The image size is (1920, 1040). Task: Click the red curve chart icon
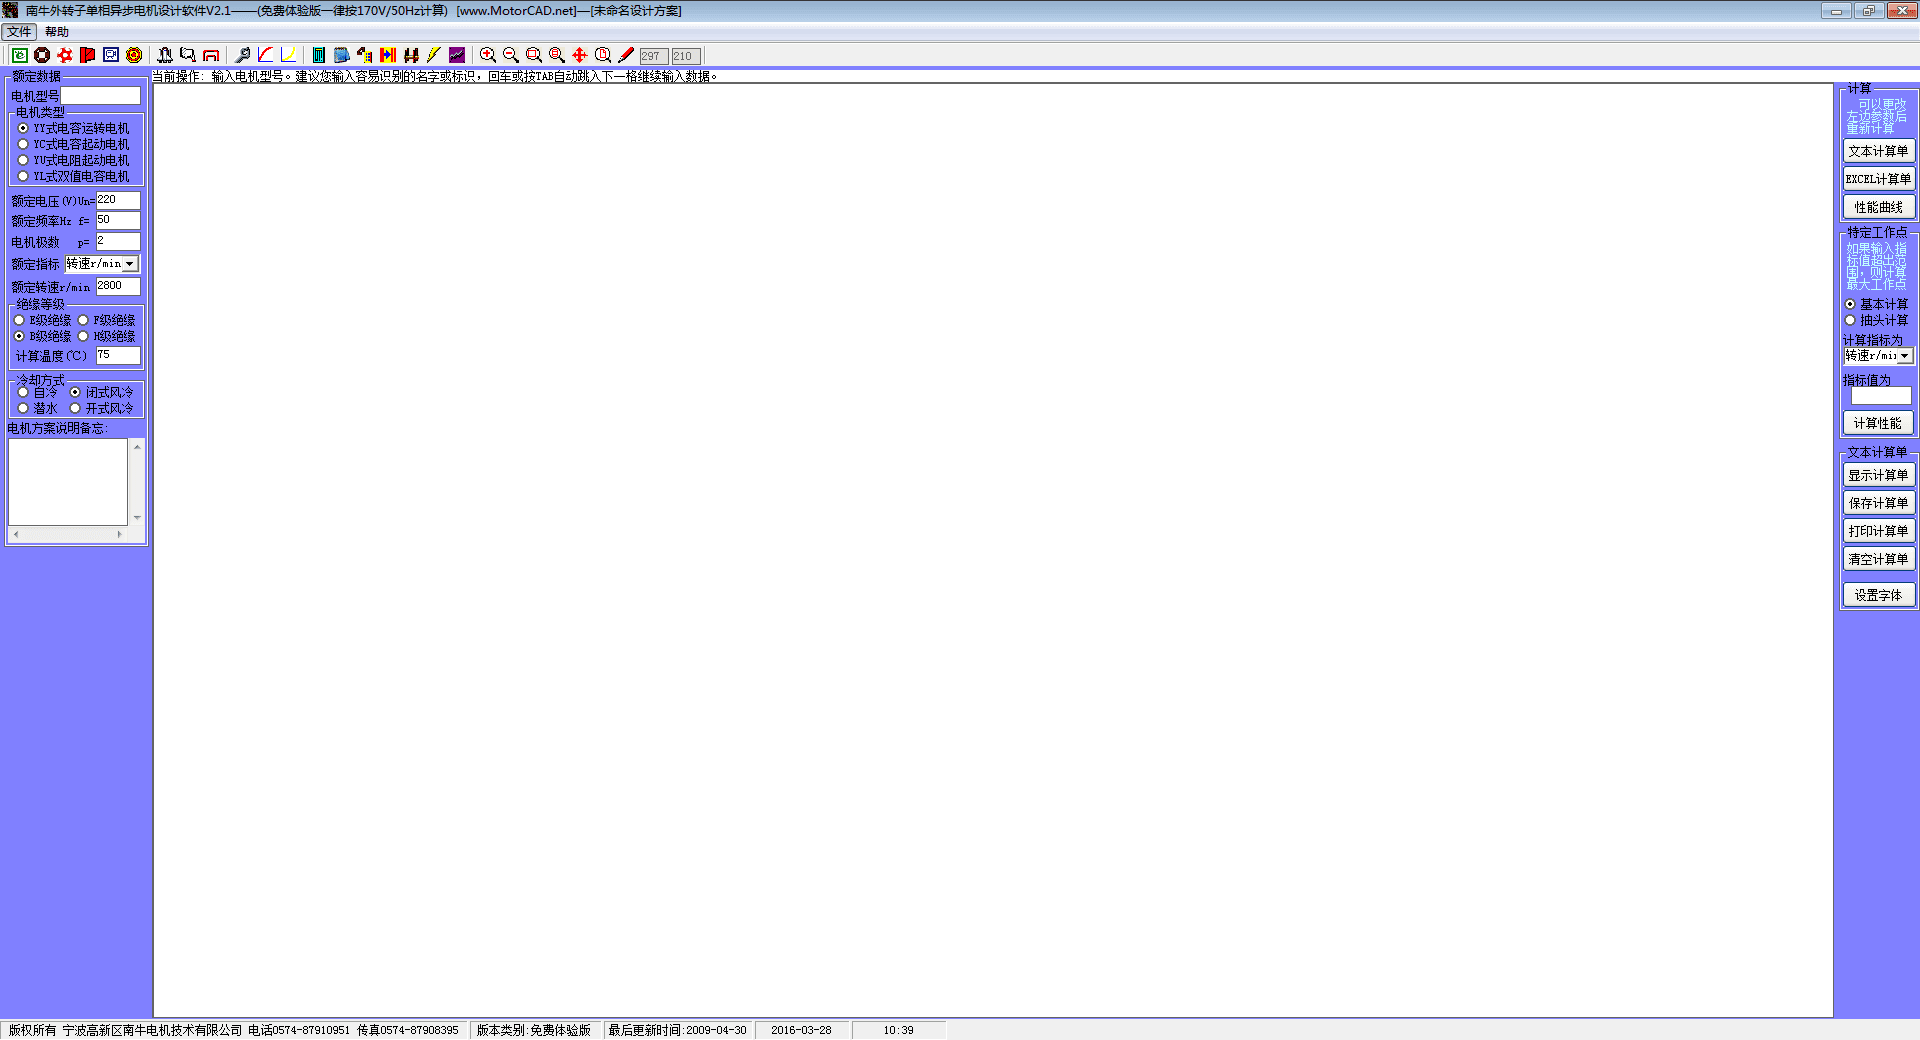pos(266,55)
